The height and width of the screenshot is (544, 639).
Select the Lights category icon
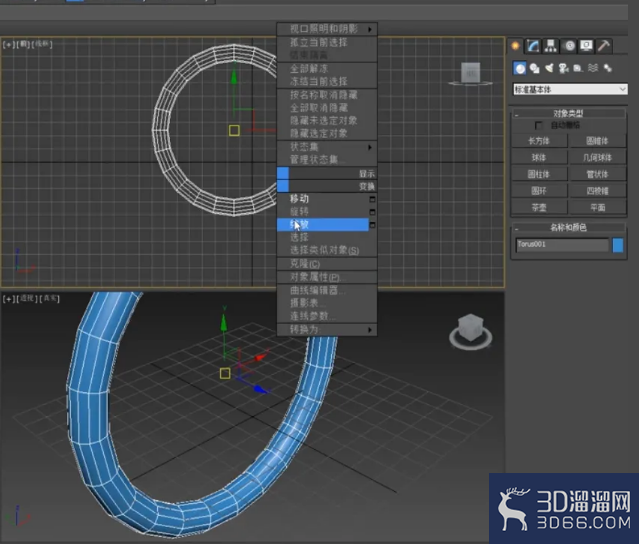[x=549, y=68]
